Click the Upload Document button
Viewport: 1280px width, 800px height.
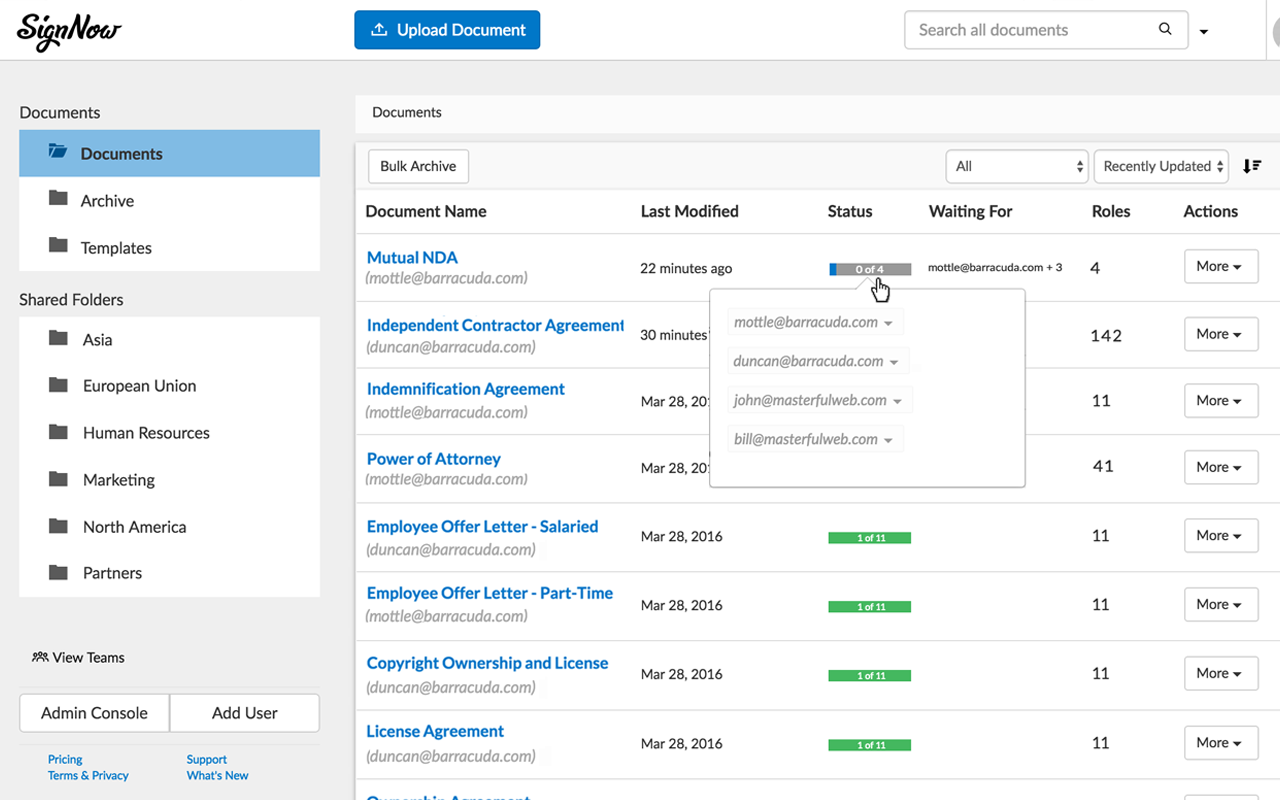[447, 30]
